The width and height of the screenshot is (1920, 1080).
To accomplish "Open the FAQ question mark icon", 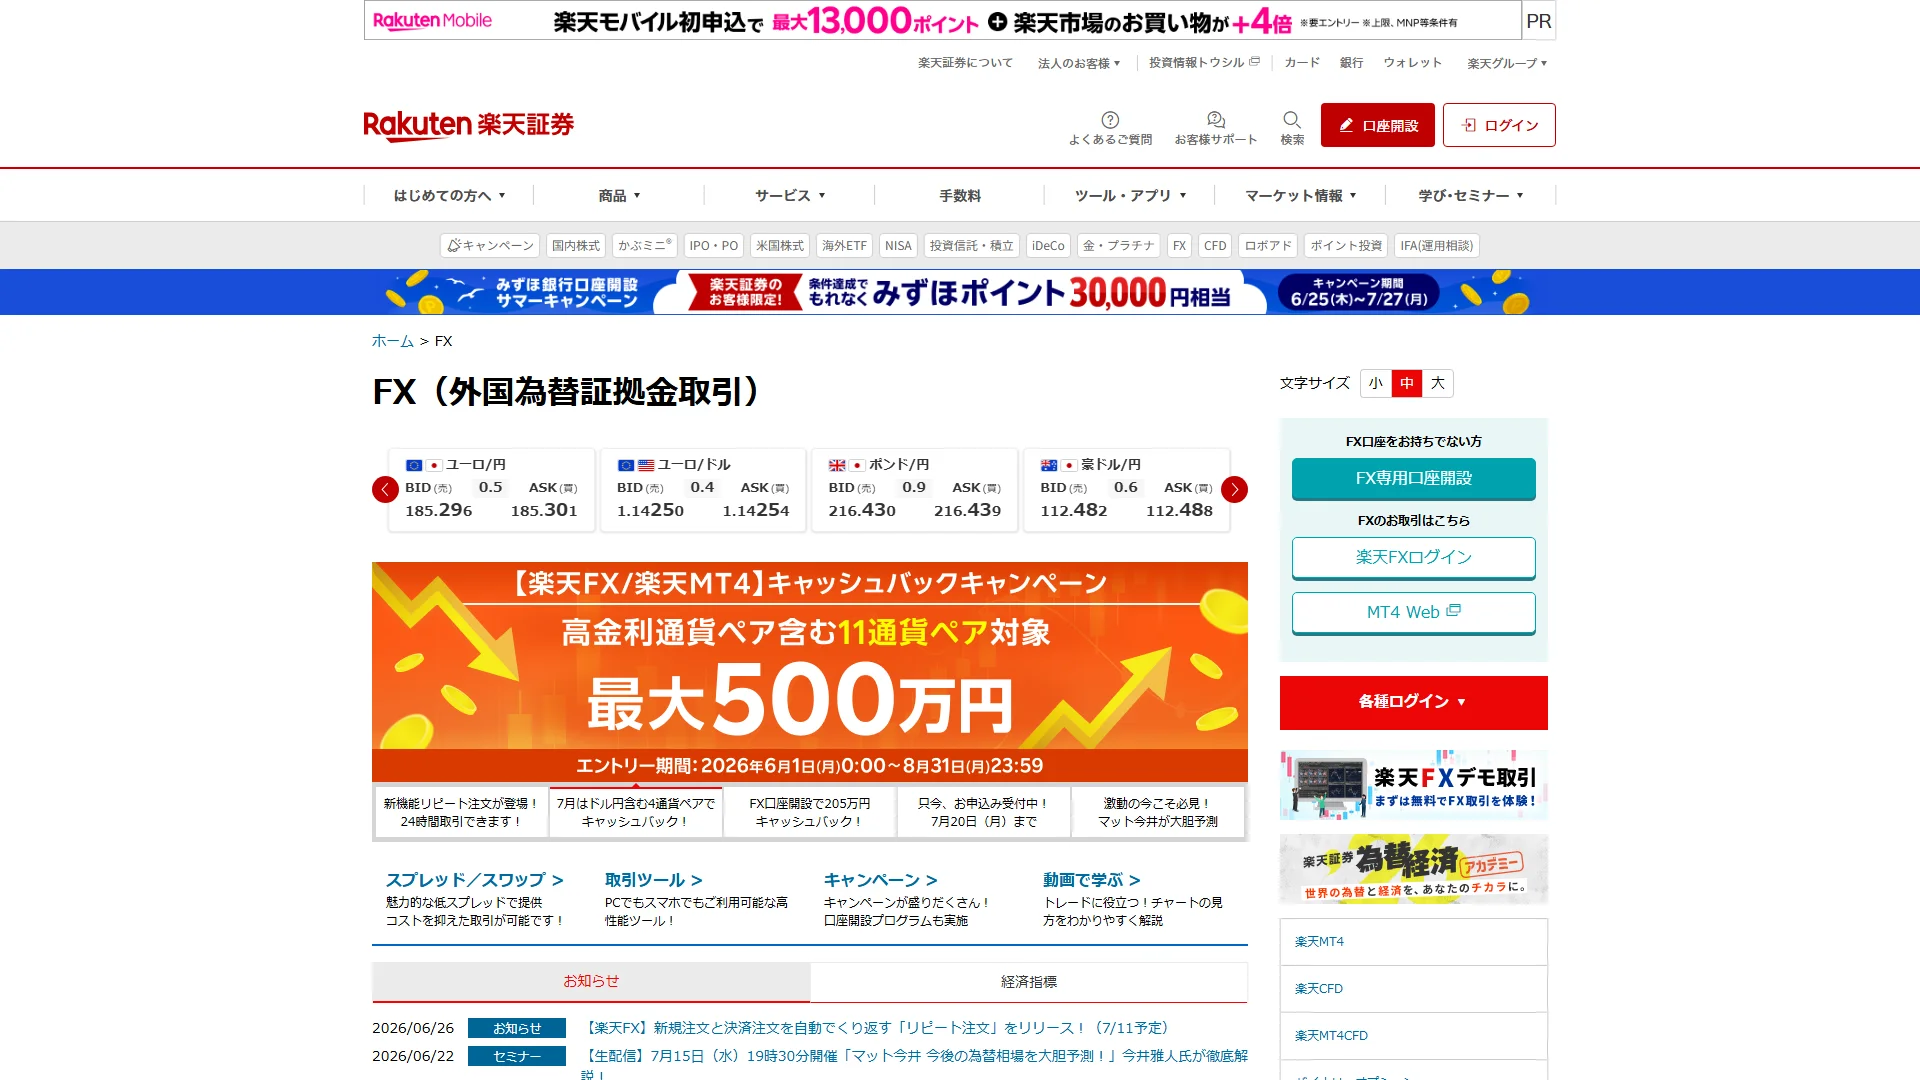I will pyautogui.click(x=1110, y=120).
